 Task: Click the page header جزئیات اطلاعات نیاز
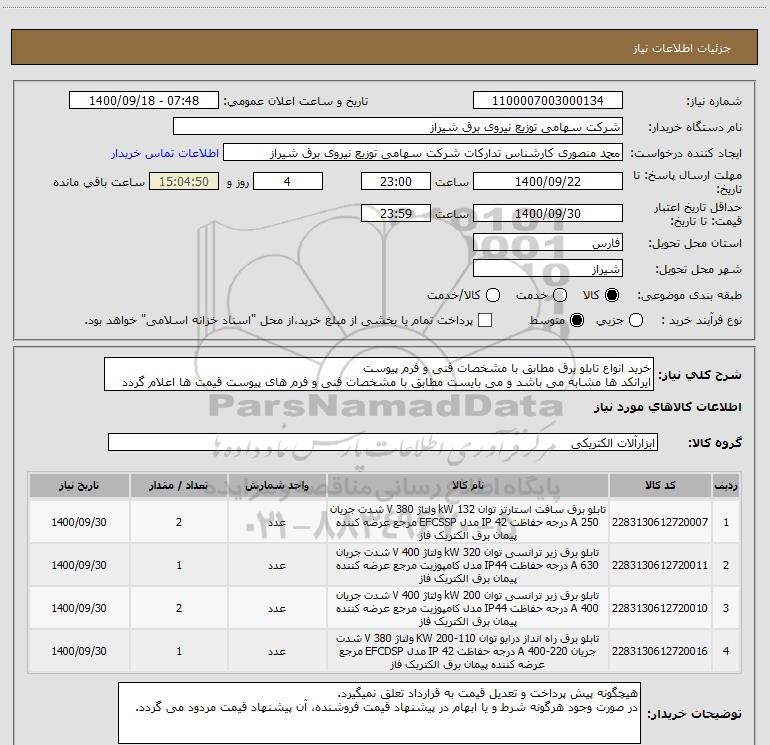pyautogui.click(x=682, y=48)
